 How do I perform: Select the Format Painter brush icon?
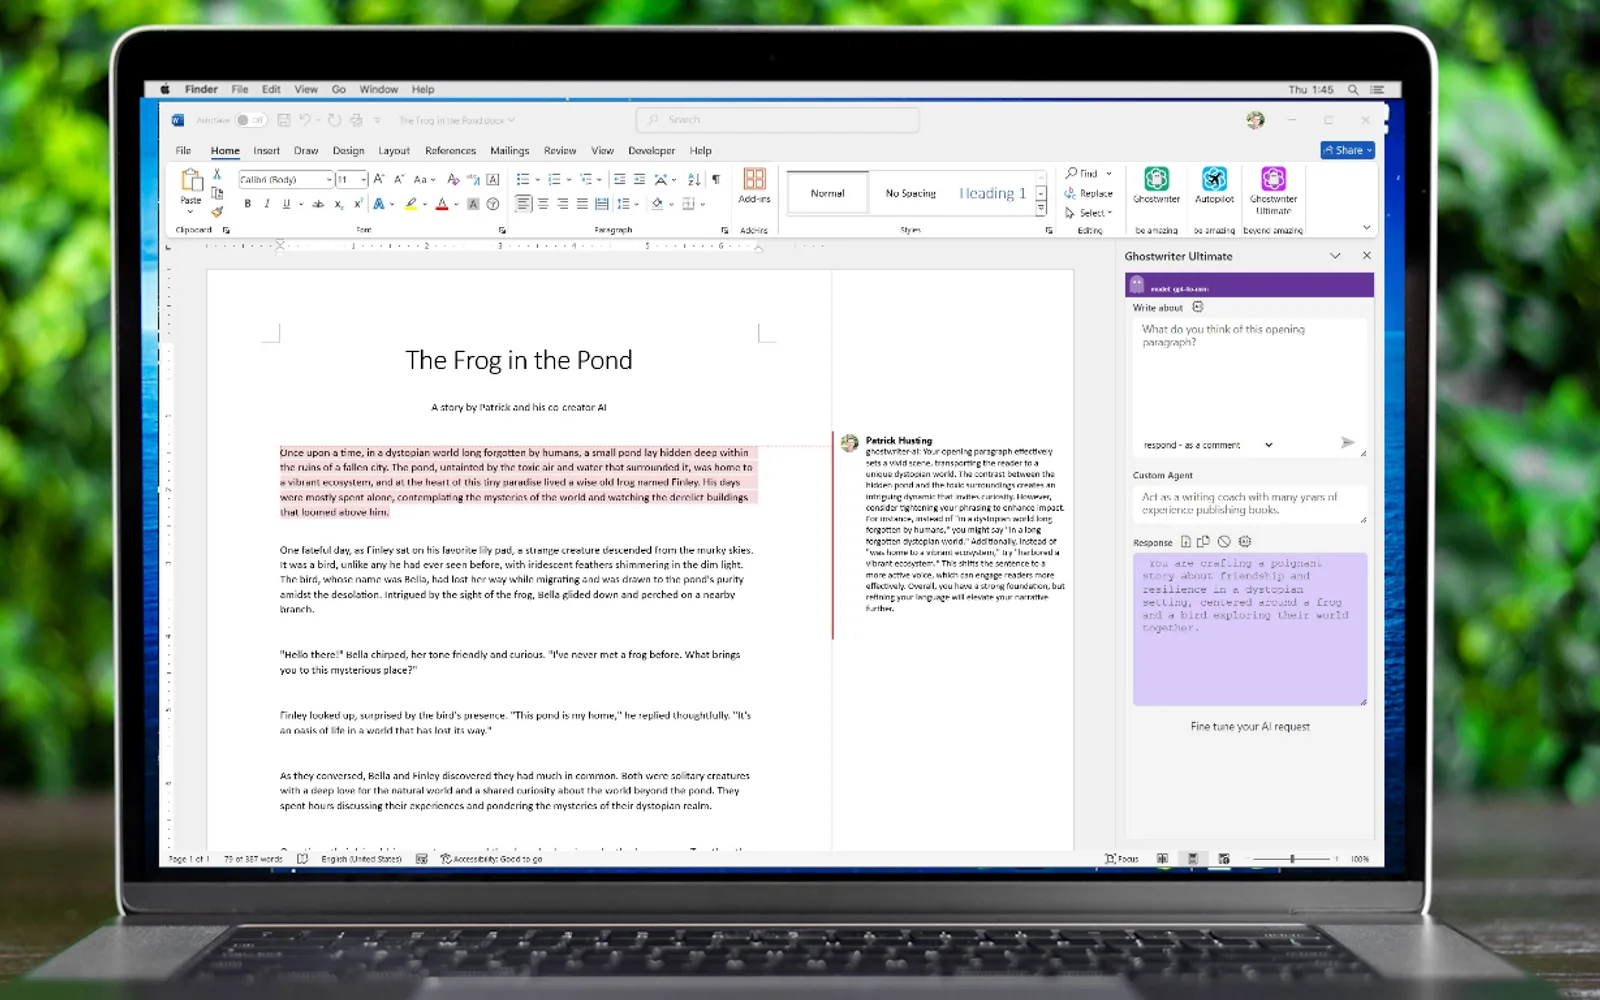(217, 211)
